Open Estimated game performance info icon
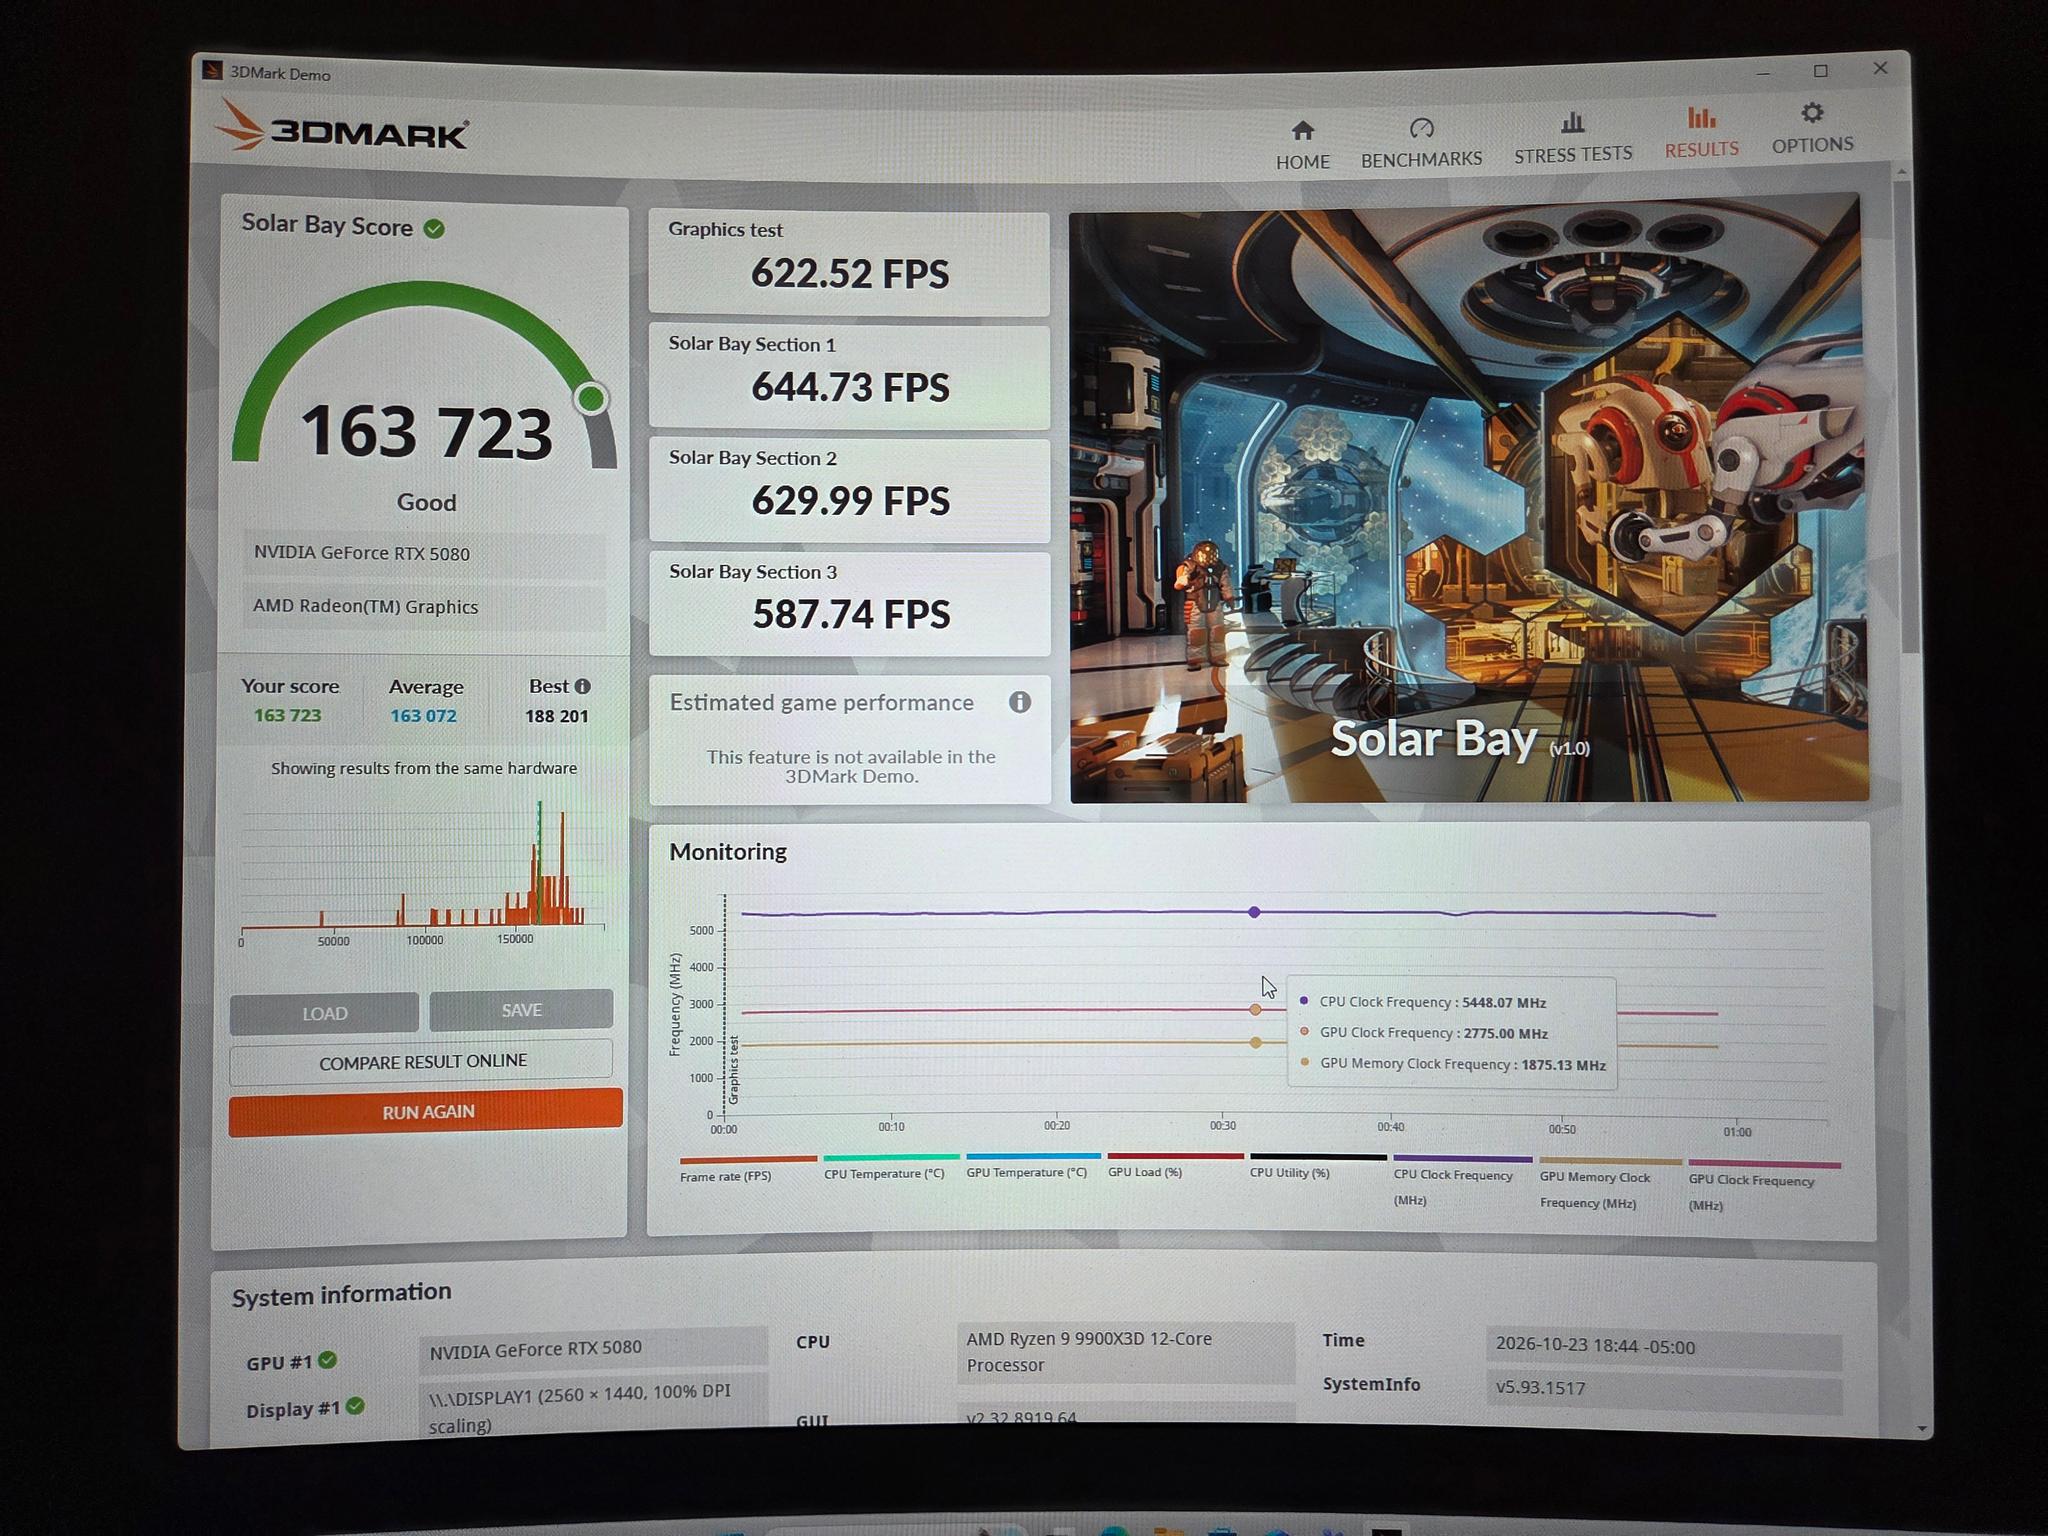Viewport: 2048px width, 1536px height. (1019, 702)
